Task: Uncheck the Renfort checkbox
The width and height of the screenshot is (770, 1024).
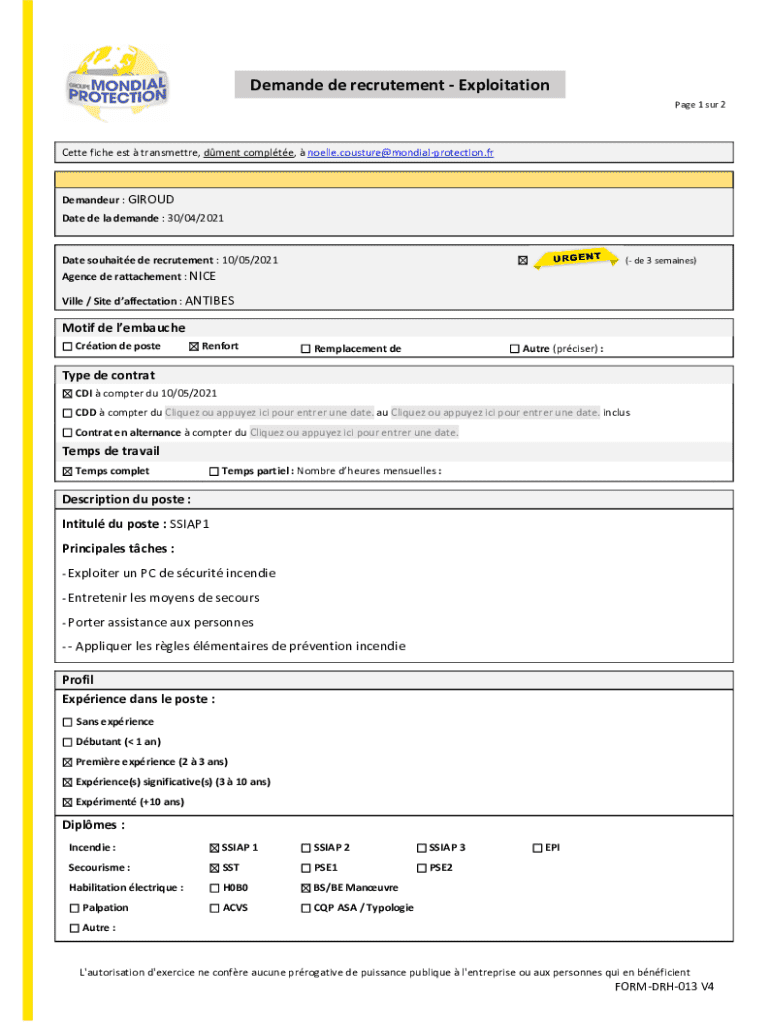Action: (x=194, y=347)
